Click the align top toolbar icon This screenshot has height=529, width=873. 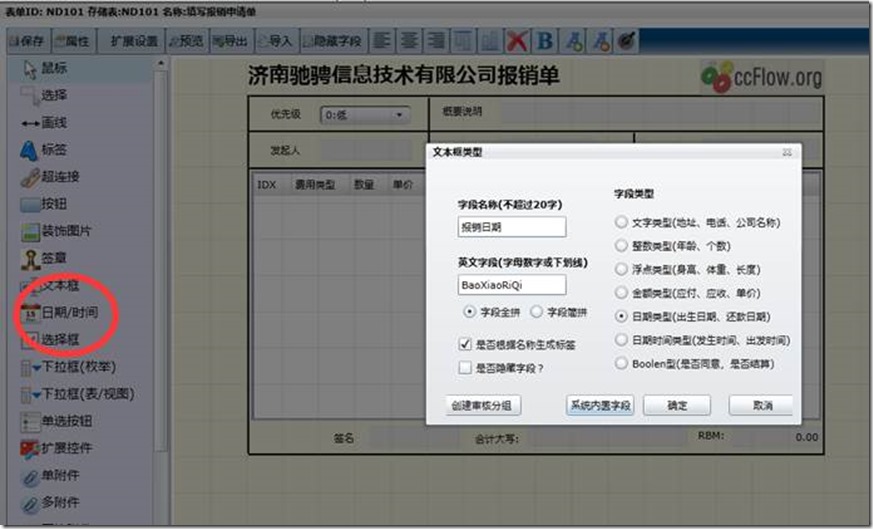(463, 41)
